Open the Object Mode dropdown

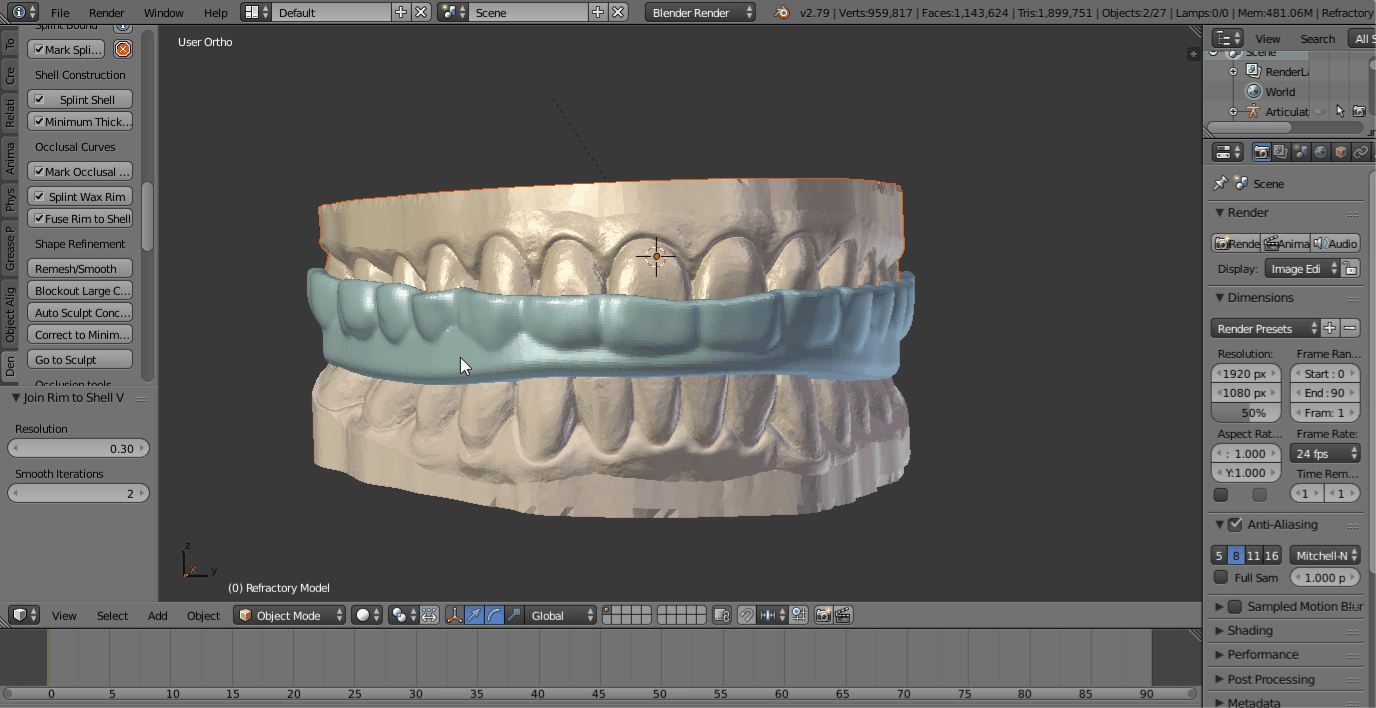tap(289, 615)
